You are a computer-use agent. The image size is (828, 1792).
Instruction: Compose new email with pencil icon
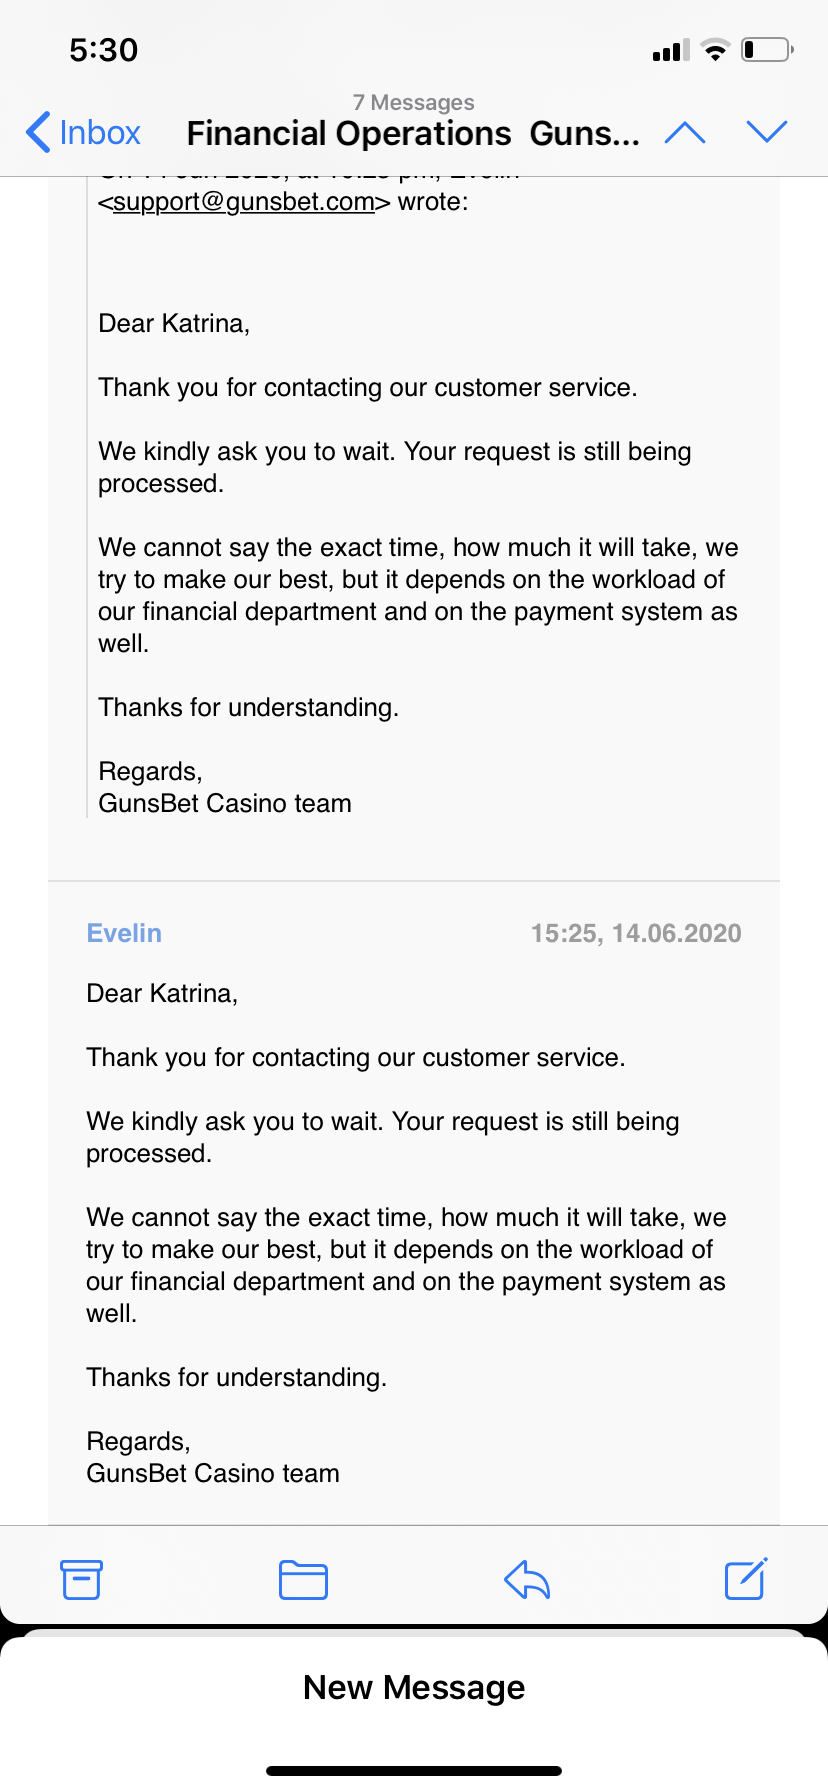click(x=746, y=1578)
